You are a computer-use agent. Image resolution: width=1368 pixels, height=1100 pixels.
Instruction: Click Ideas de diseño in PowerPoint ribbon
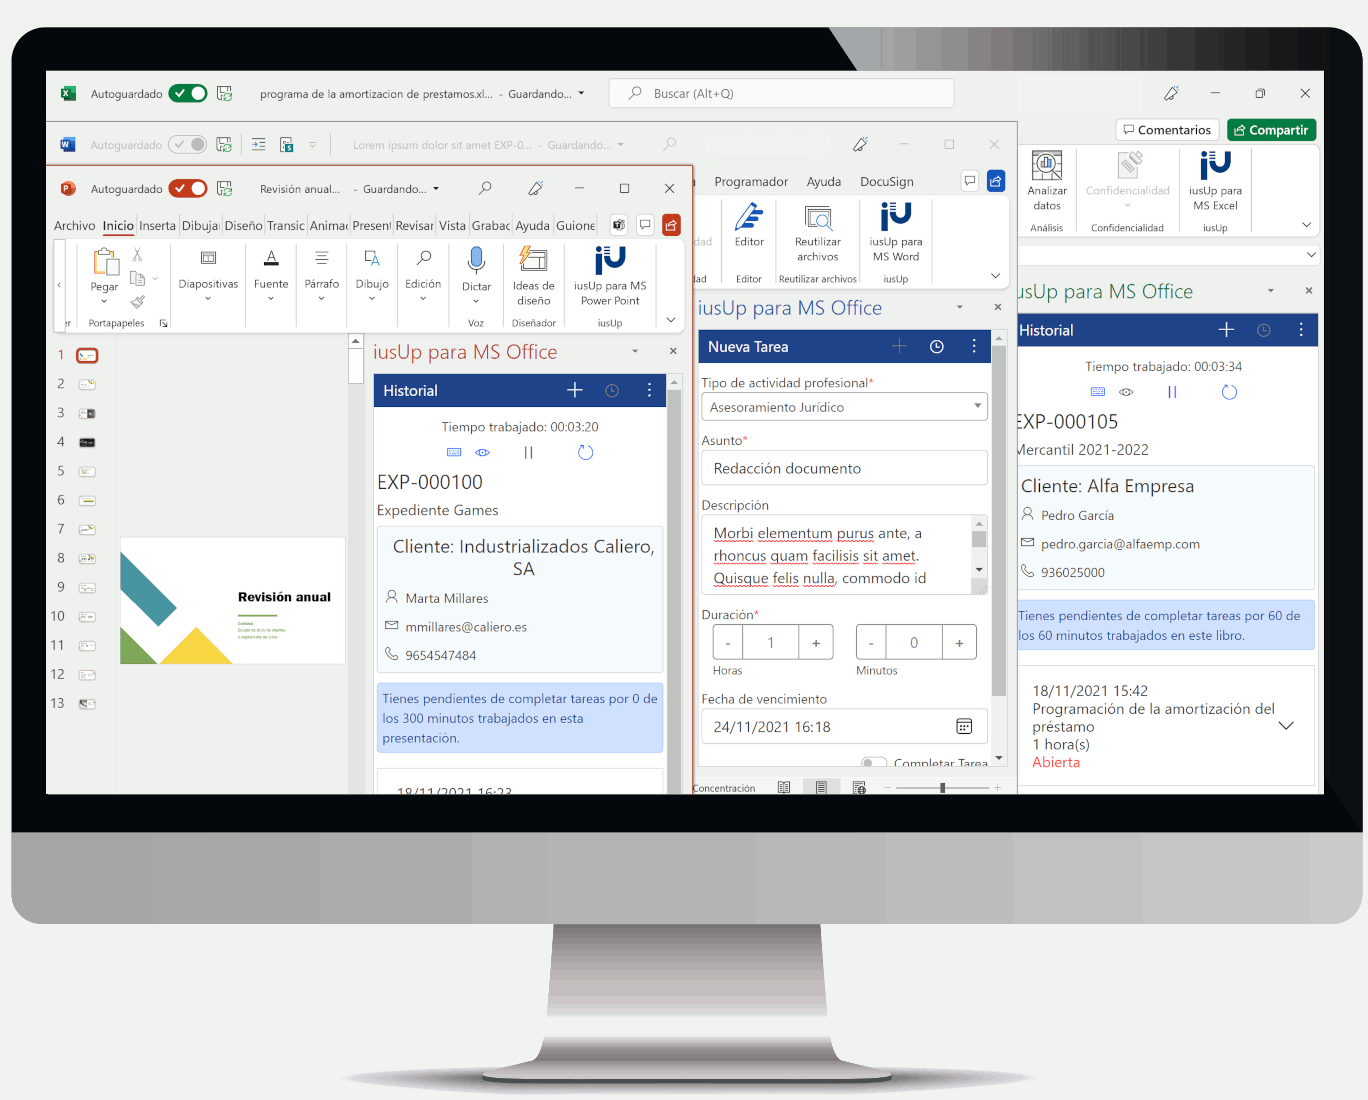[x=534, y=277]
